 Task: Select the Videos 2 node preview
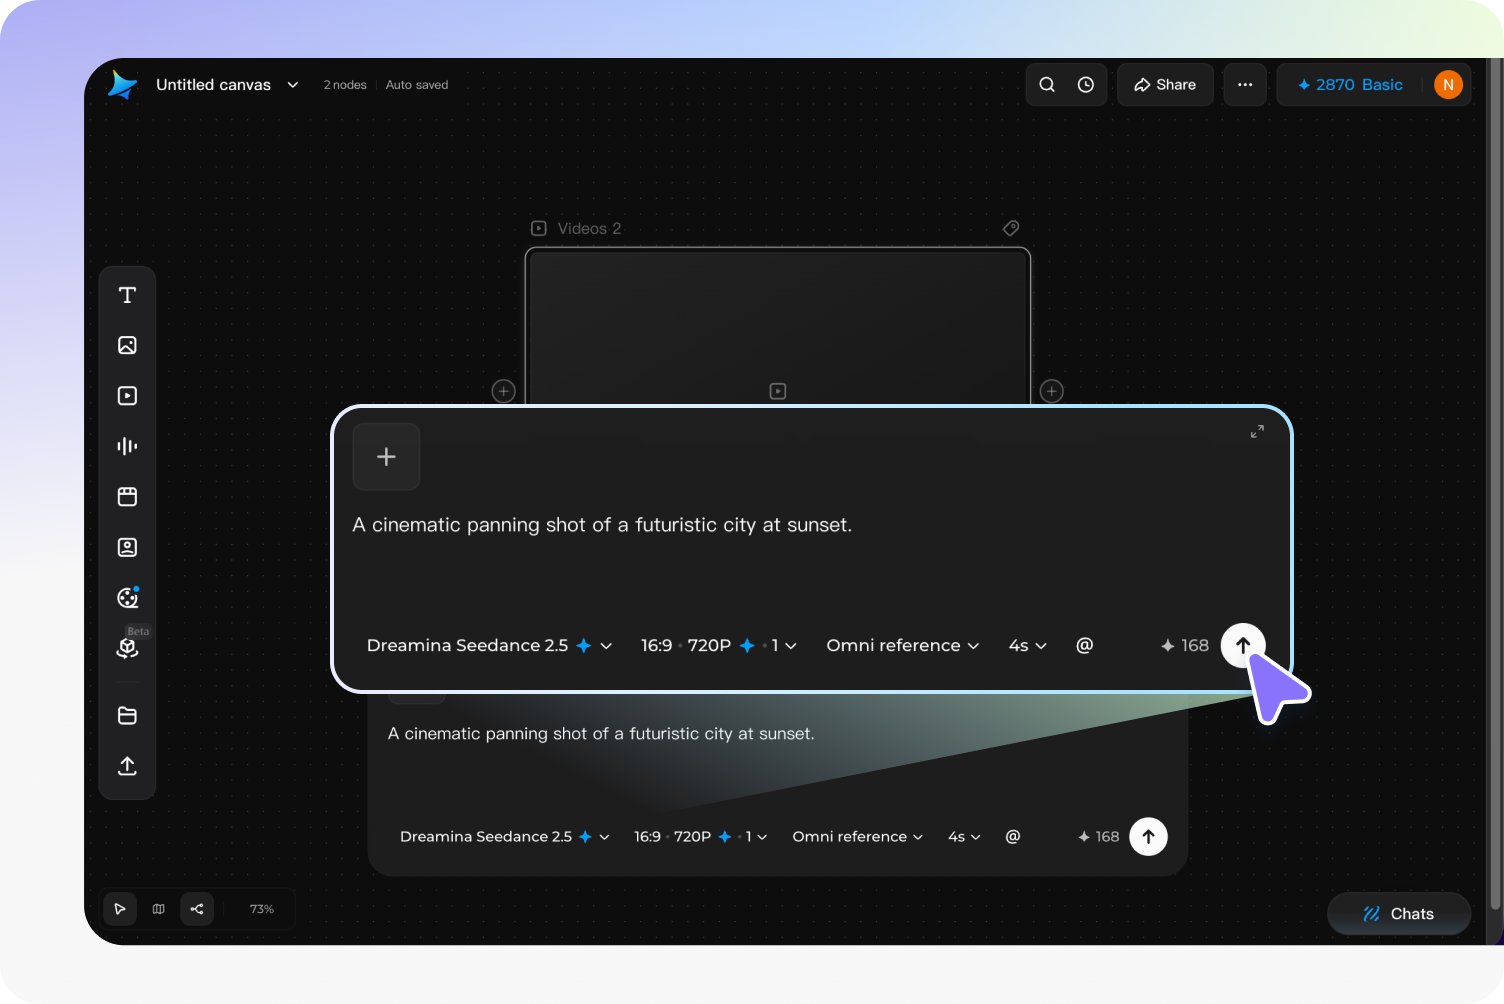click(778, 326)
